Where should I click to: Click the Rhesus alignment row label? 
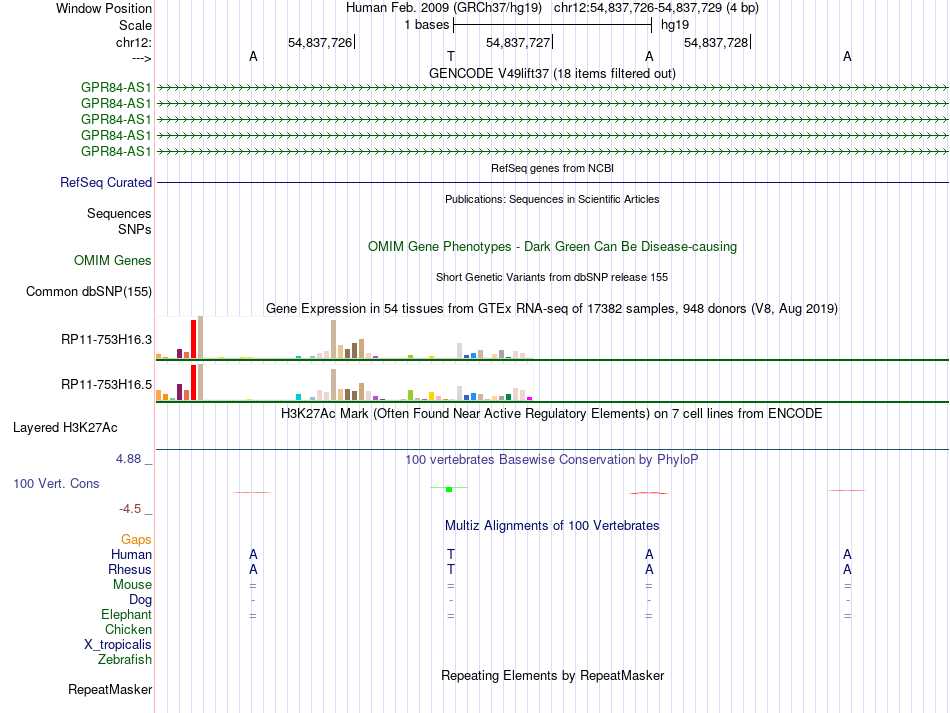pyautogui.click(x=130, y=569)
